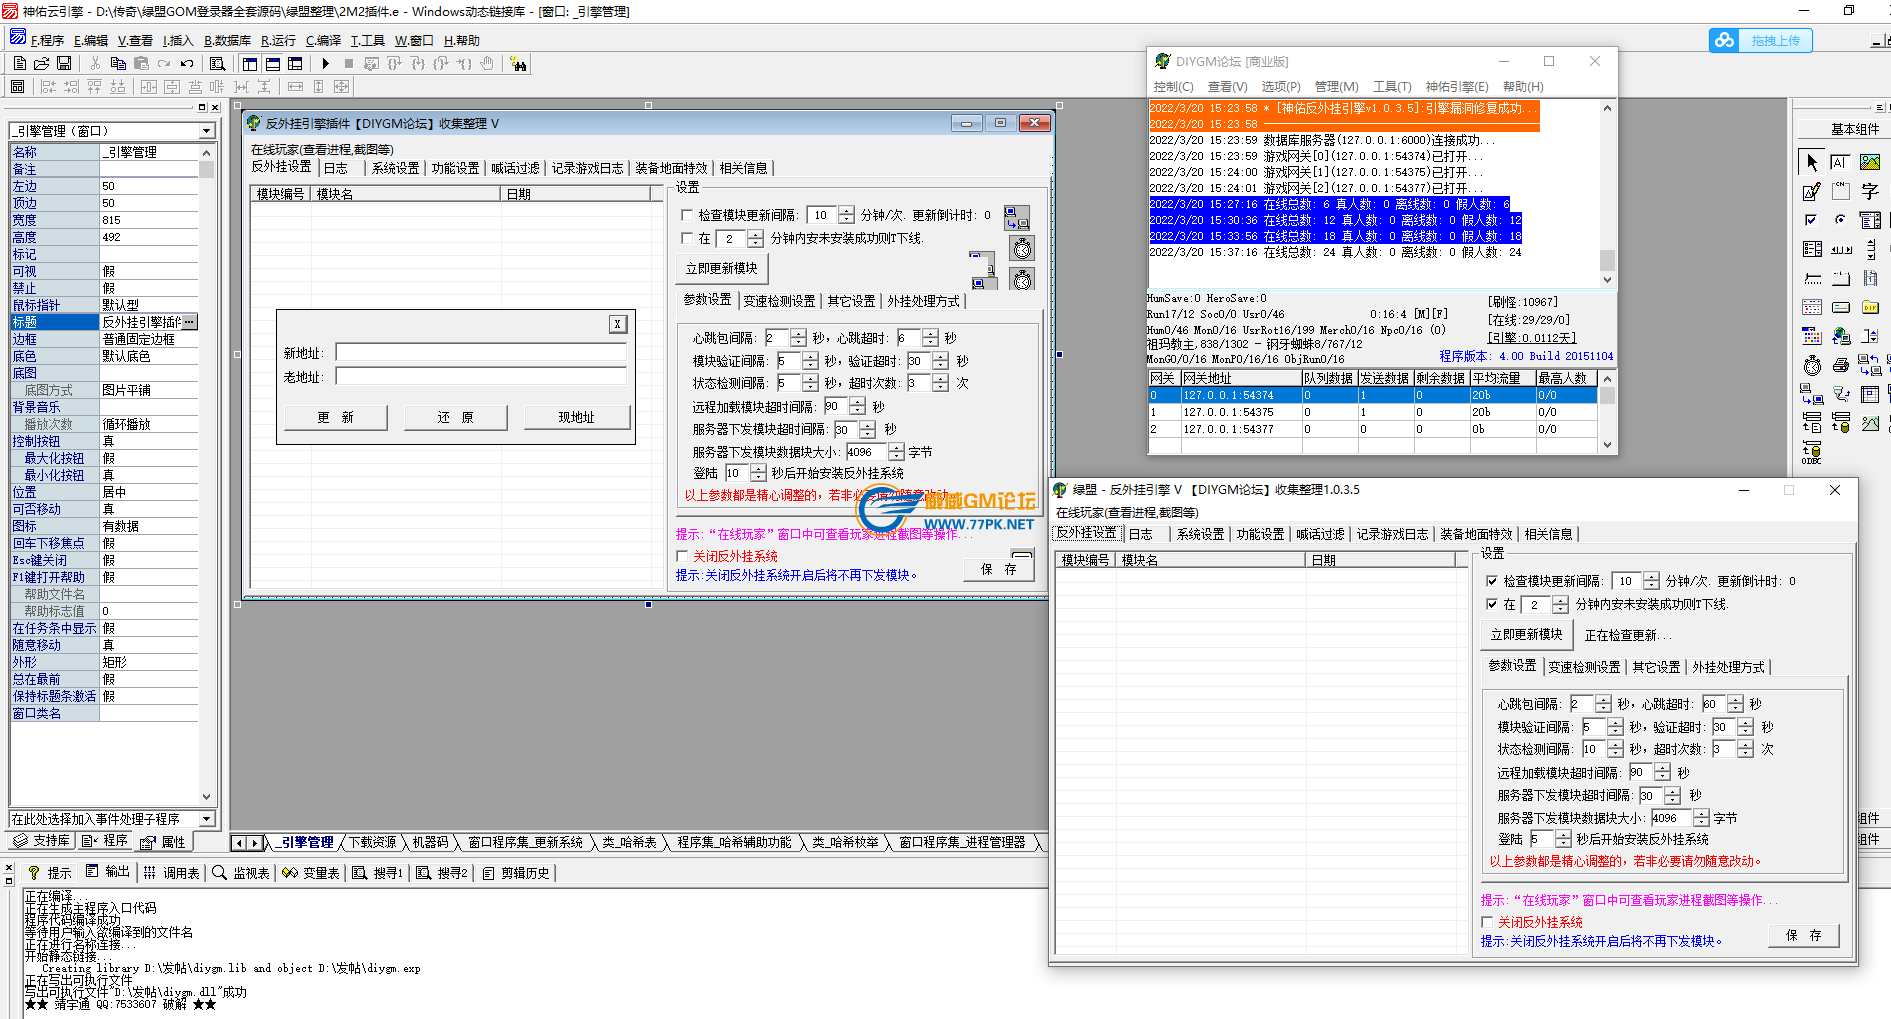Screen dimensions: 1891x1019
Task: Click the Run (play) toolbar icon
Action: (326, 63)
